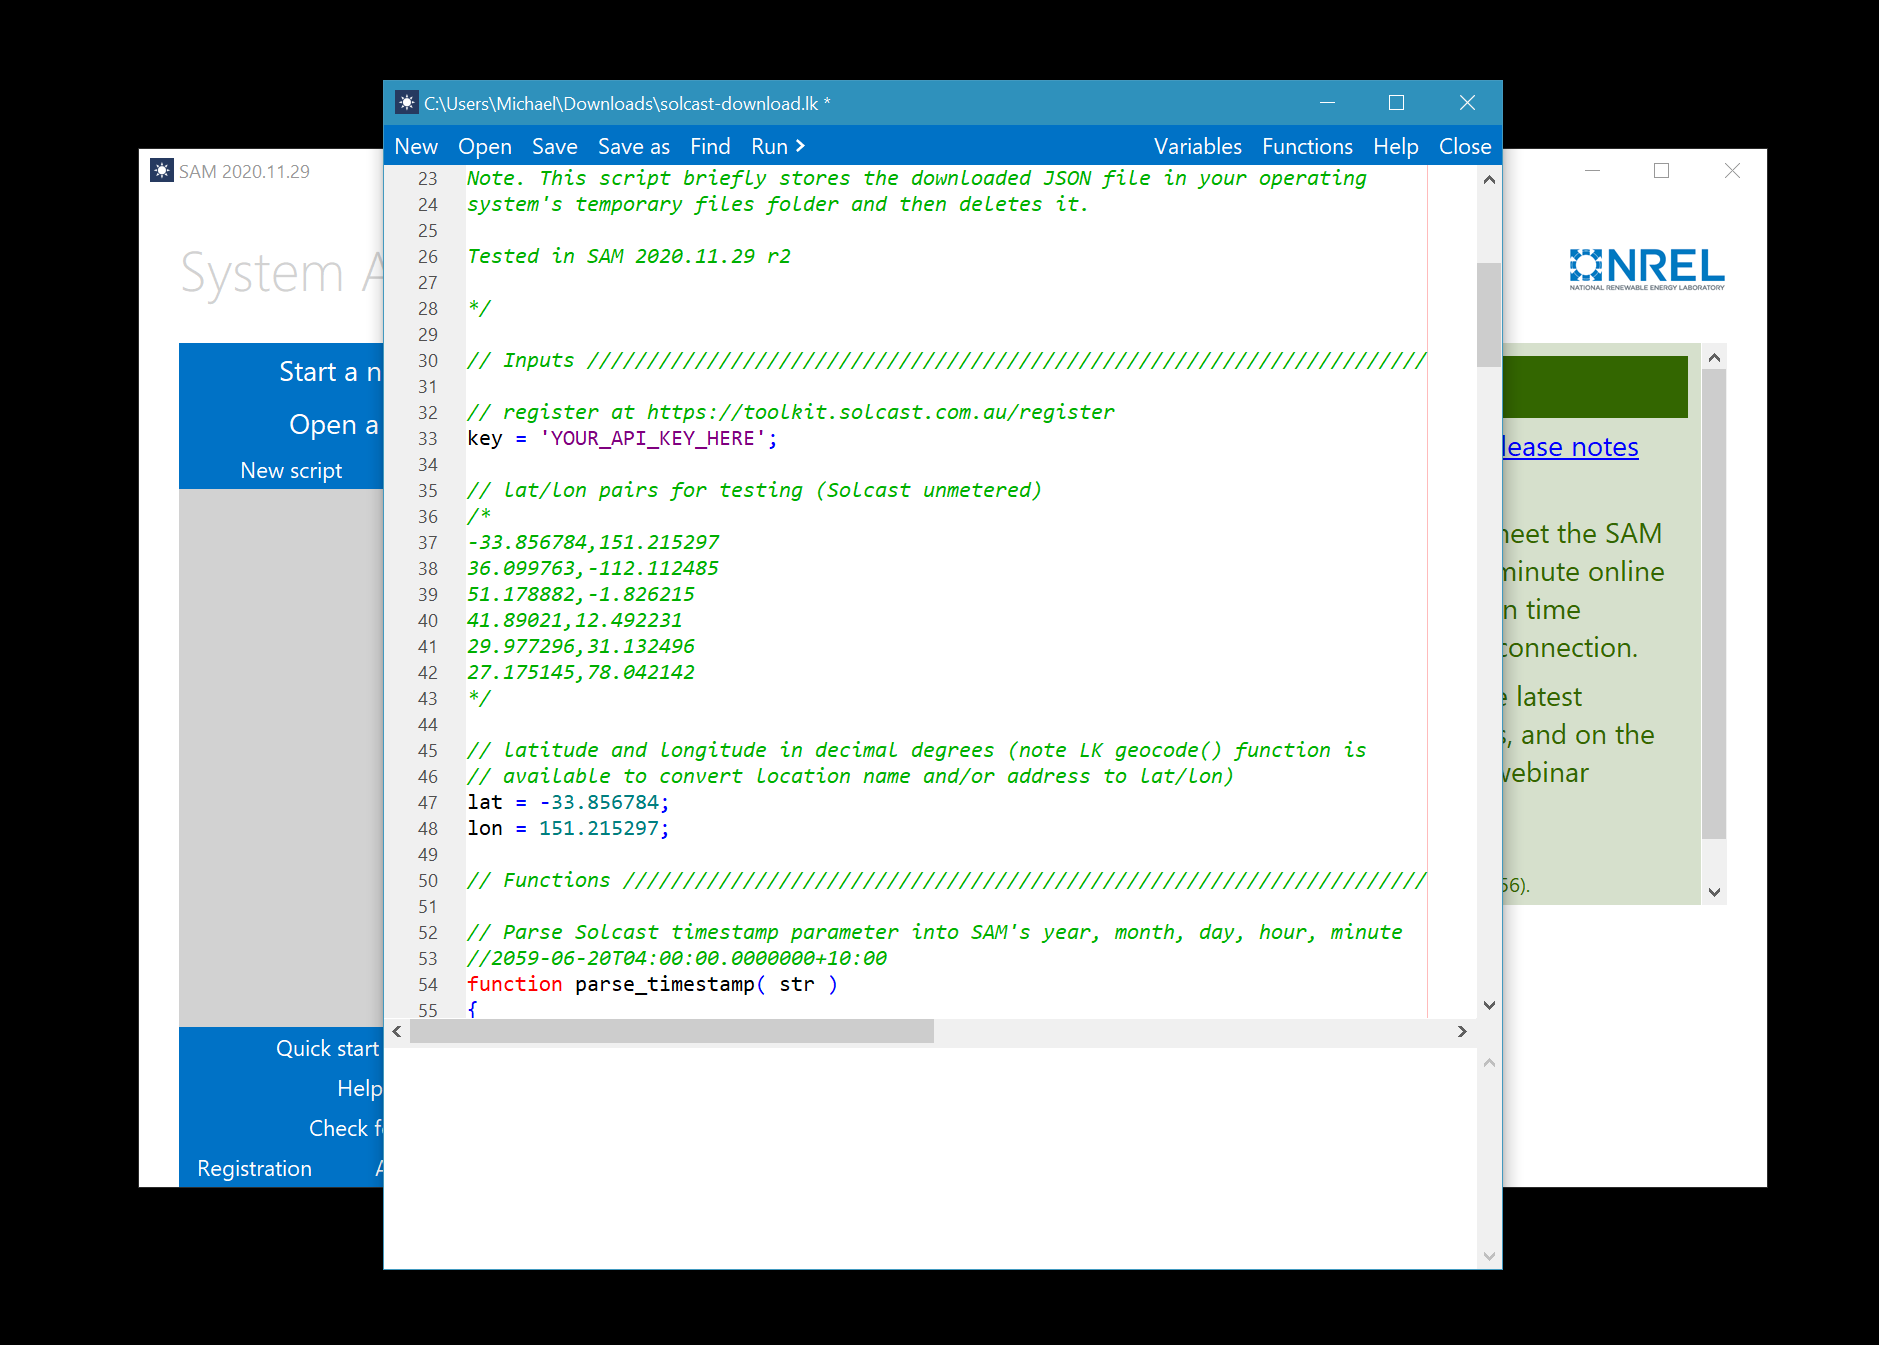Close the solcast-download.lk window
Image resolution: width=1879 pixels, height=1345 pixels.
tap(1467, 103)
